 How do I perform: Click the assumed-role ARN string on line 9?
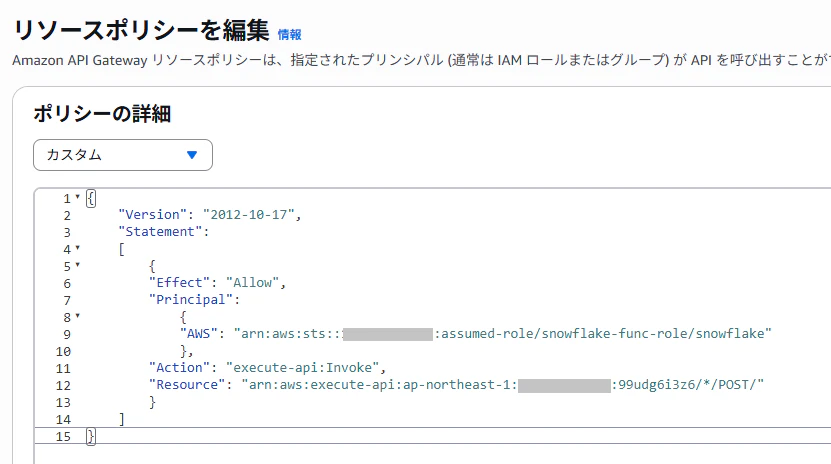(502, 333)
